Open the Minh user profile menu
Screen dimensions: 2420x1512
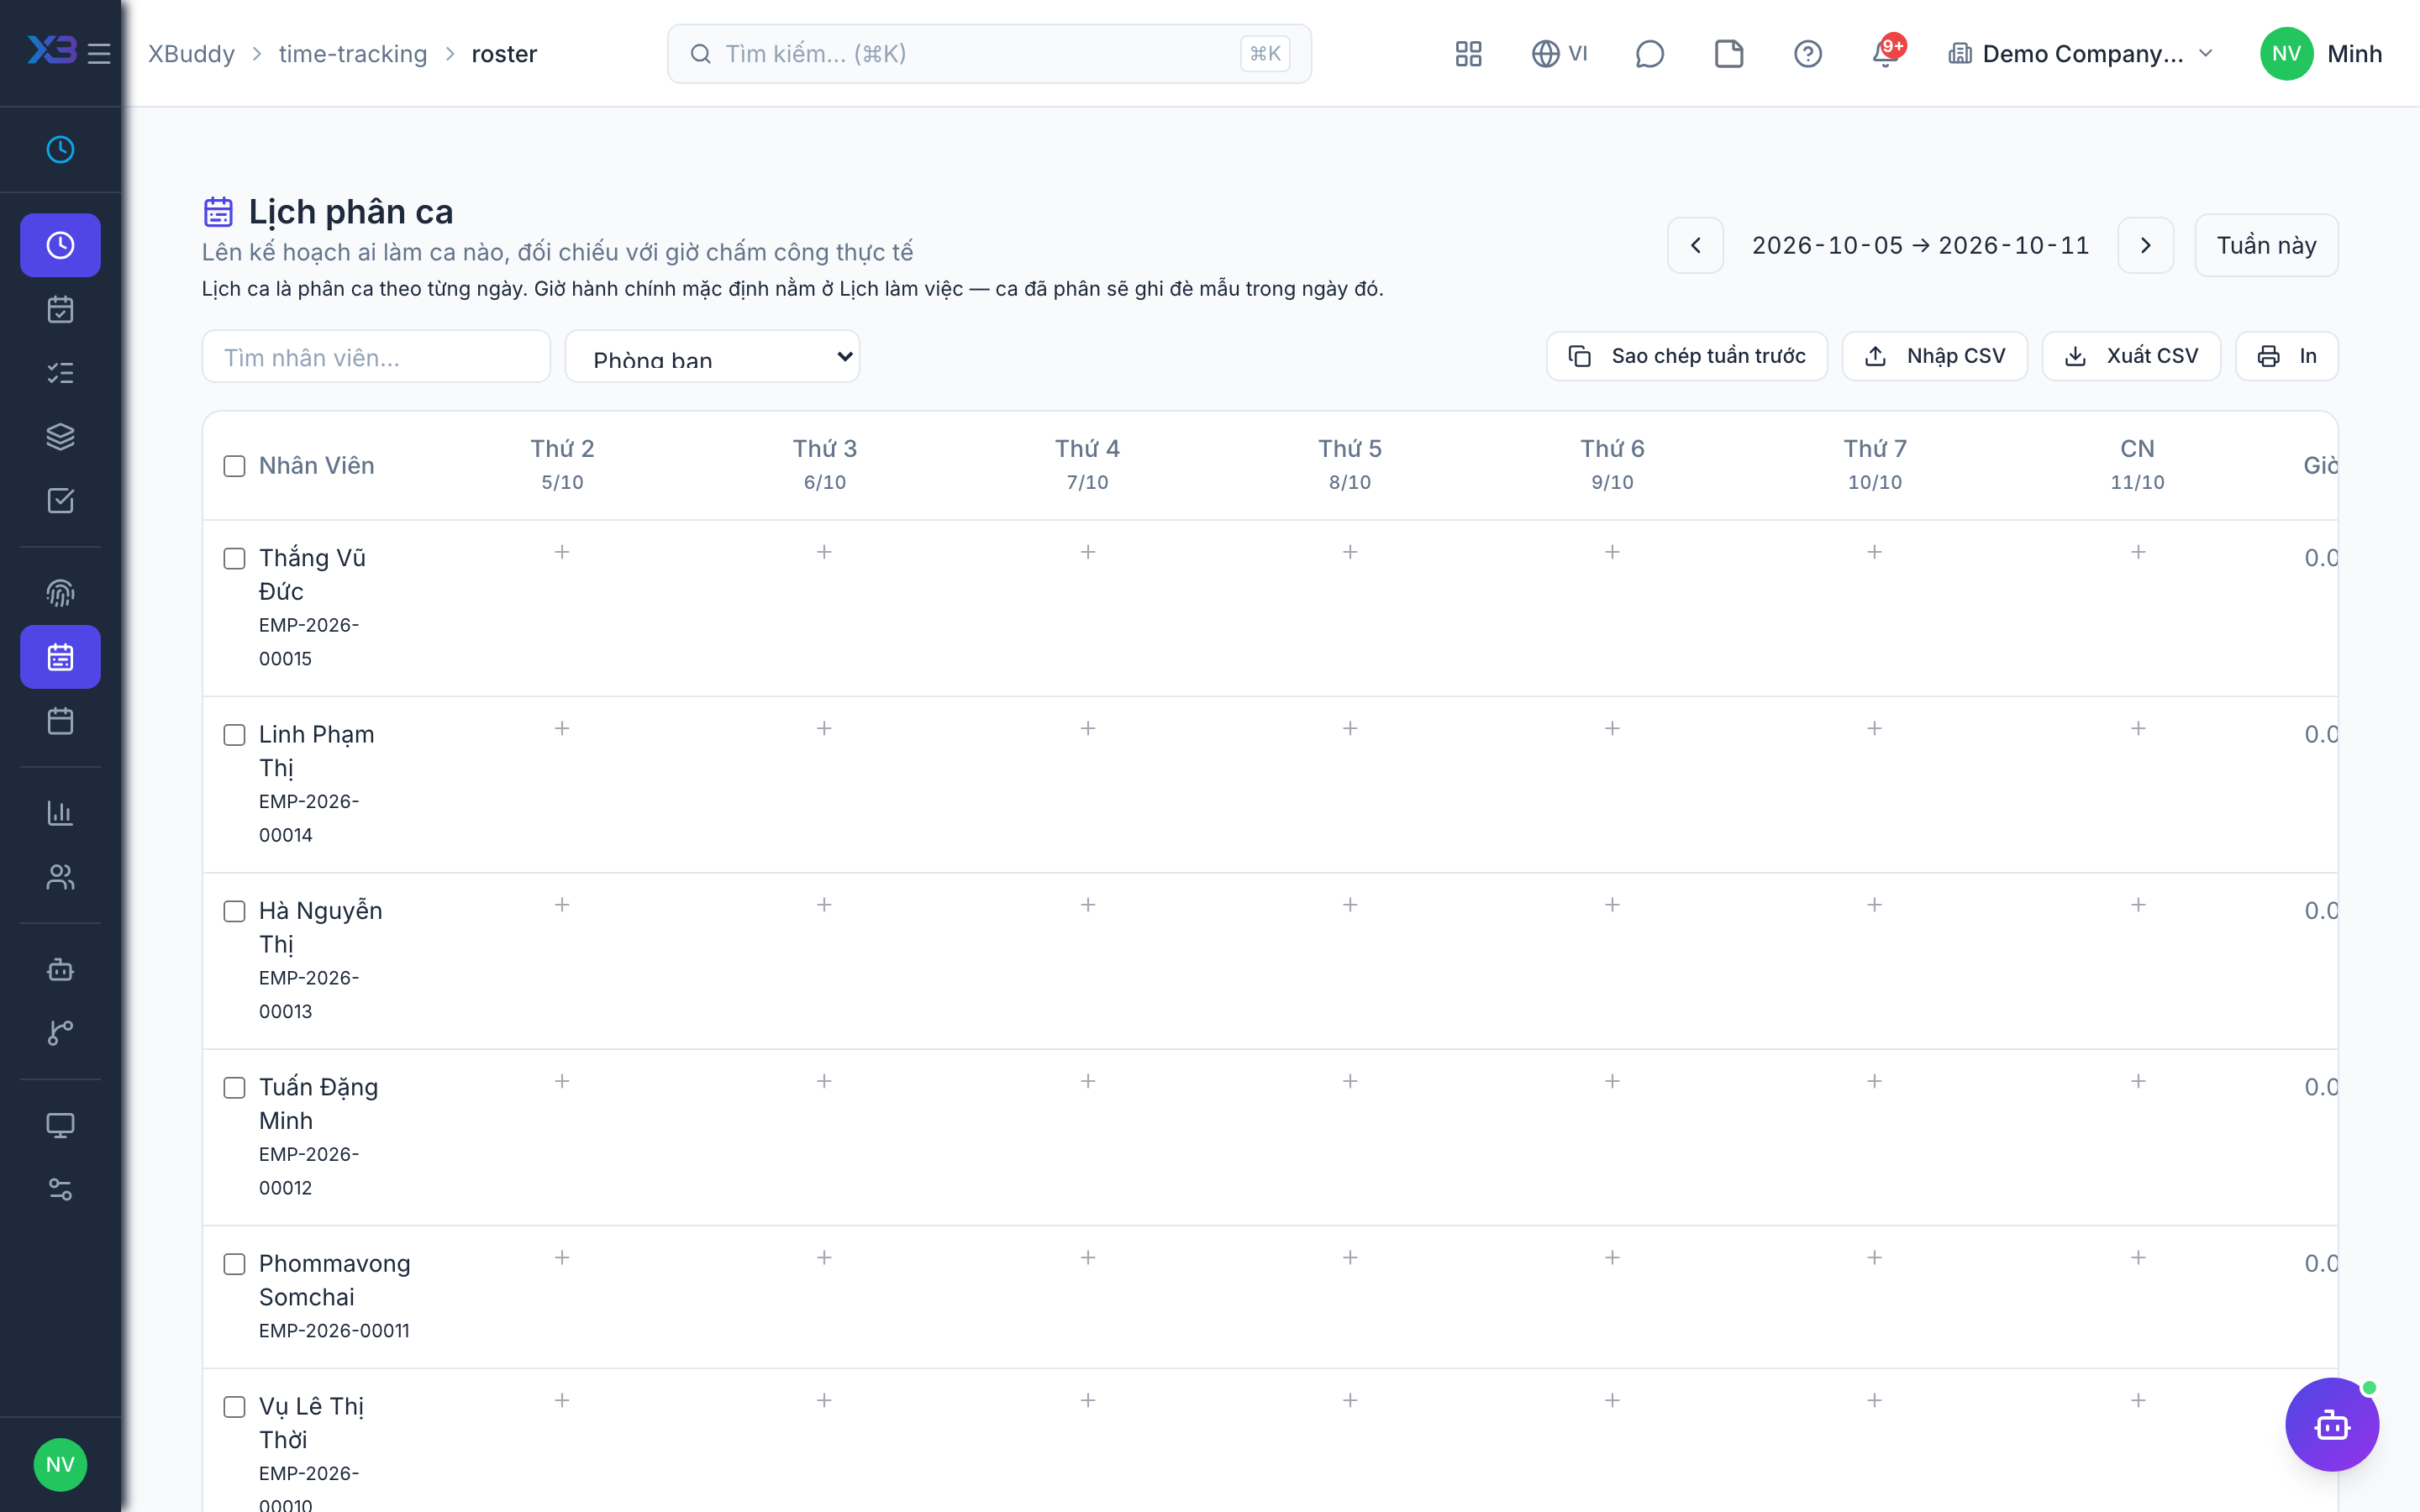pos(2321,53)
